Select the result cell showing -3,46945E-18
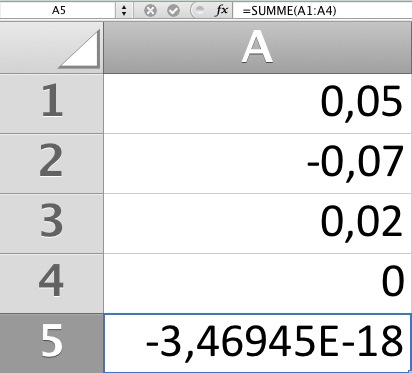The image size is (412, 373). (x=258, y=343)
